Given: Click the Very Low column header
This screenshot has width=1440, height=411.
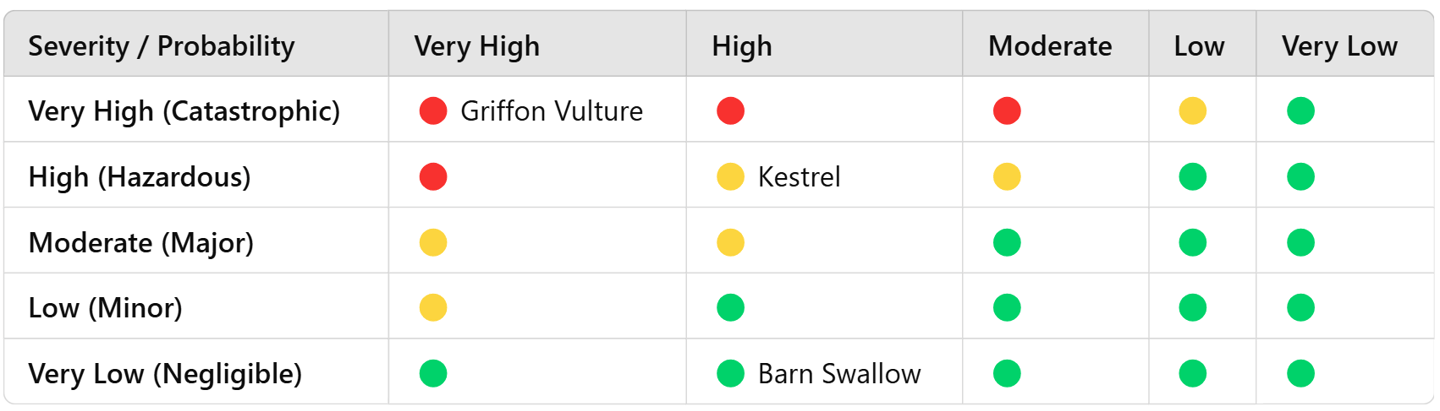Looking at the screenshot, I should click(1340, 46).
